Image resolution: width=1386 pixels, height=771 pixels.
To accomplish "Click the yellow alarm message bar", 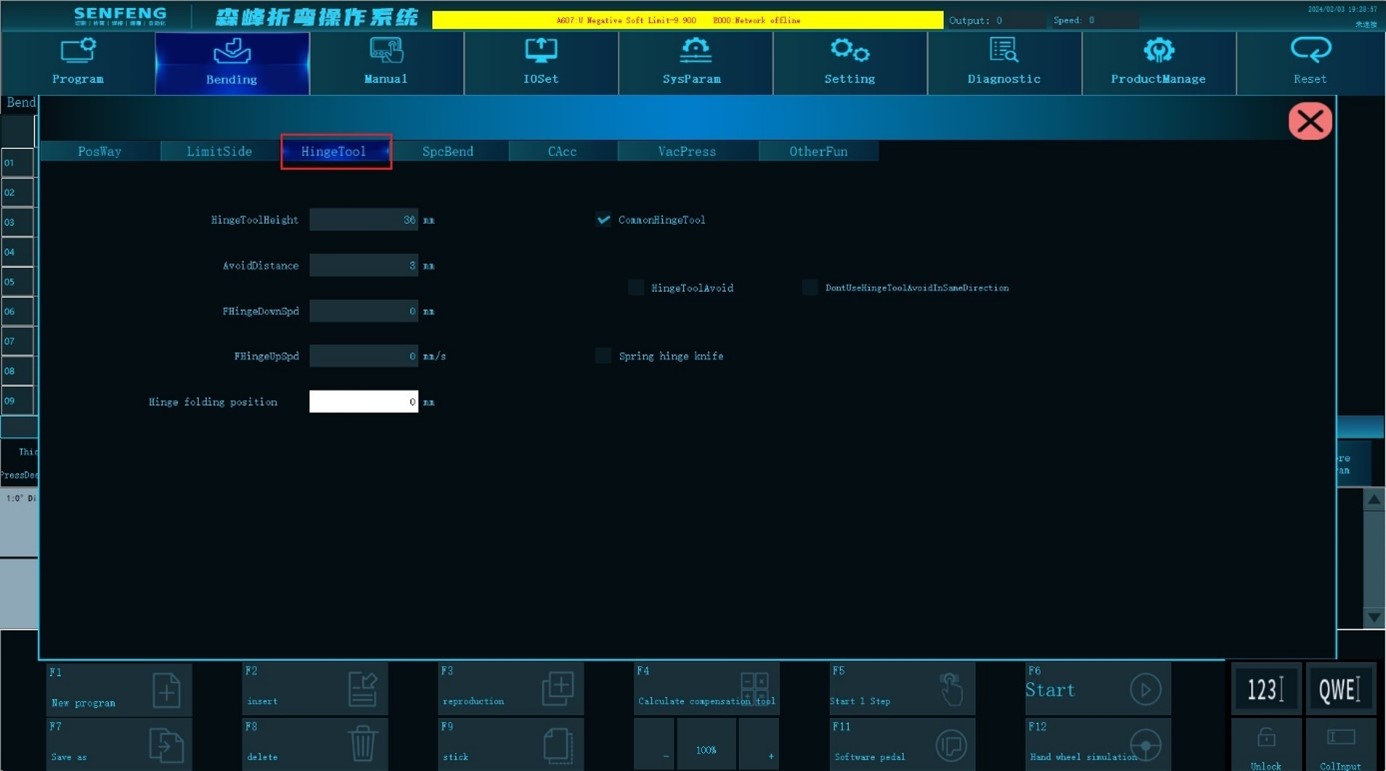I will coord(687,20).
